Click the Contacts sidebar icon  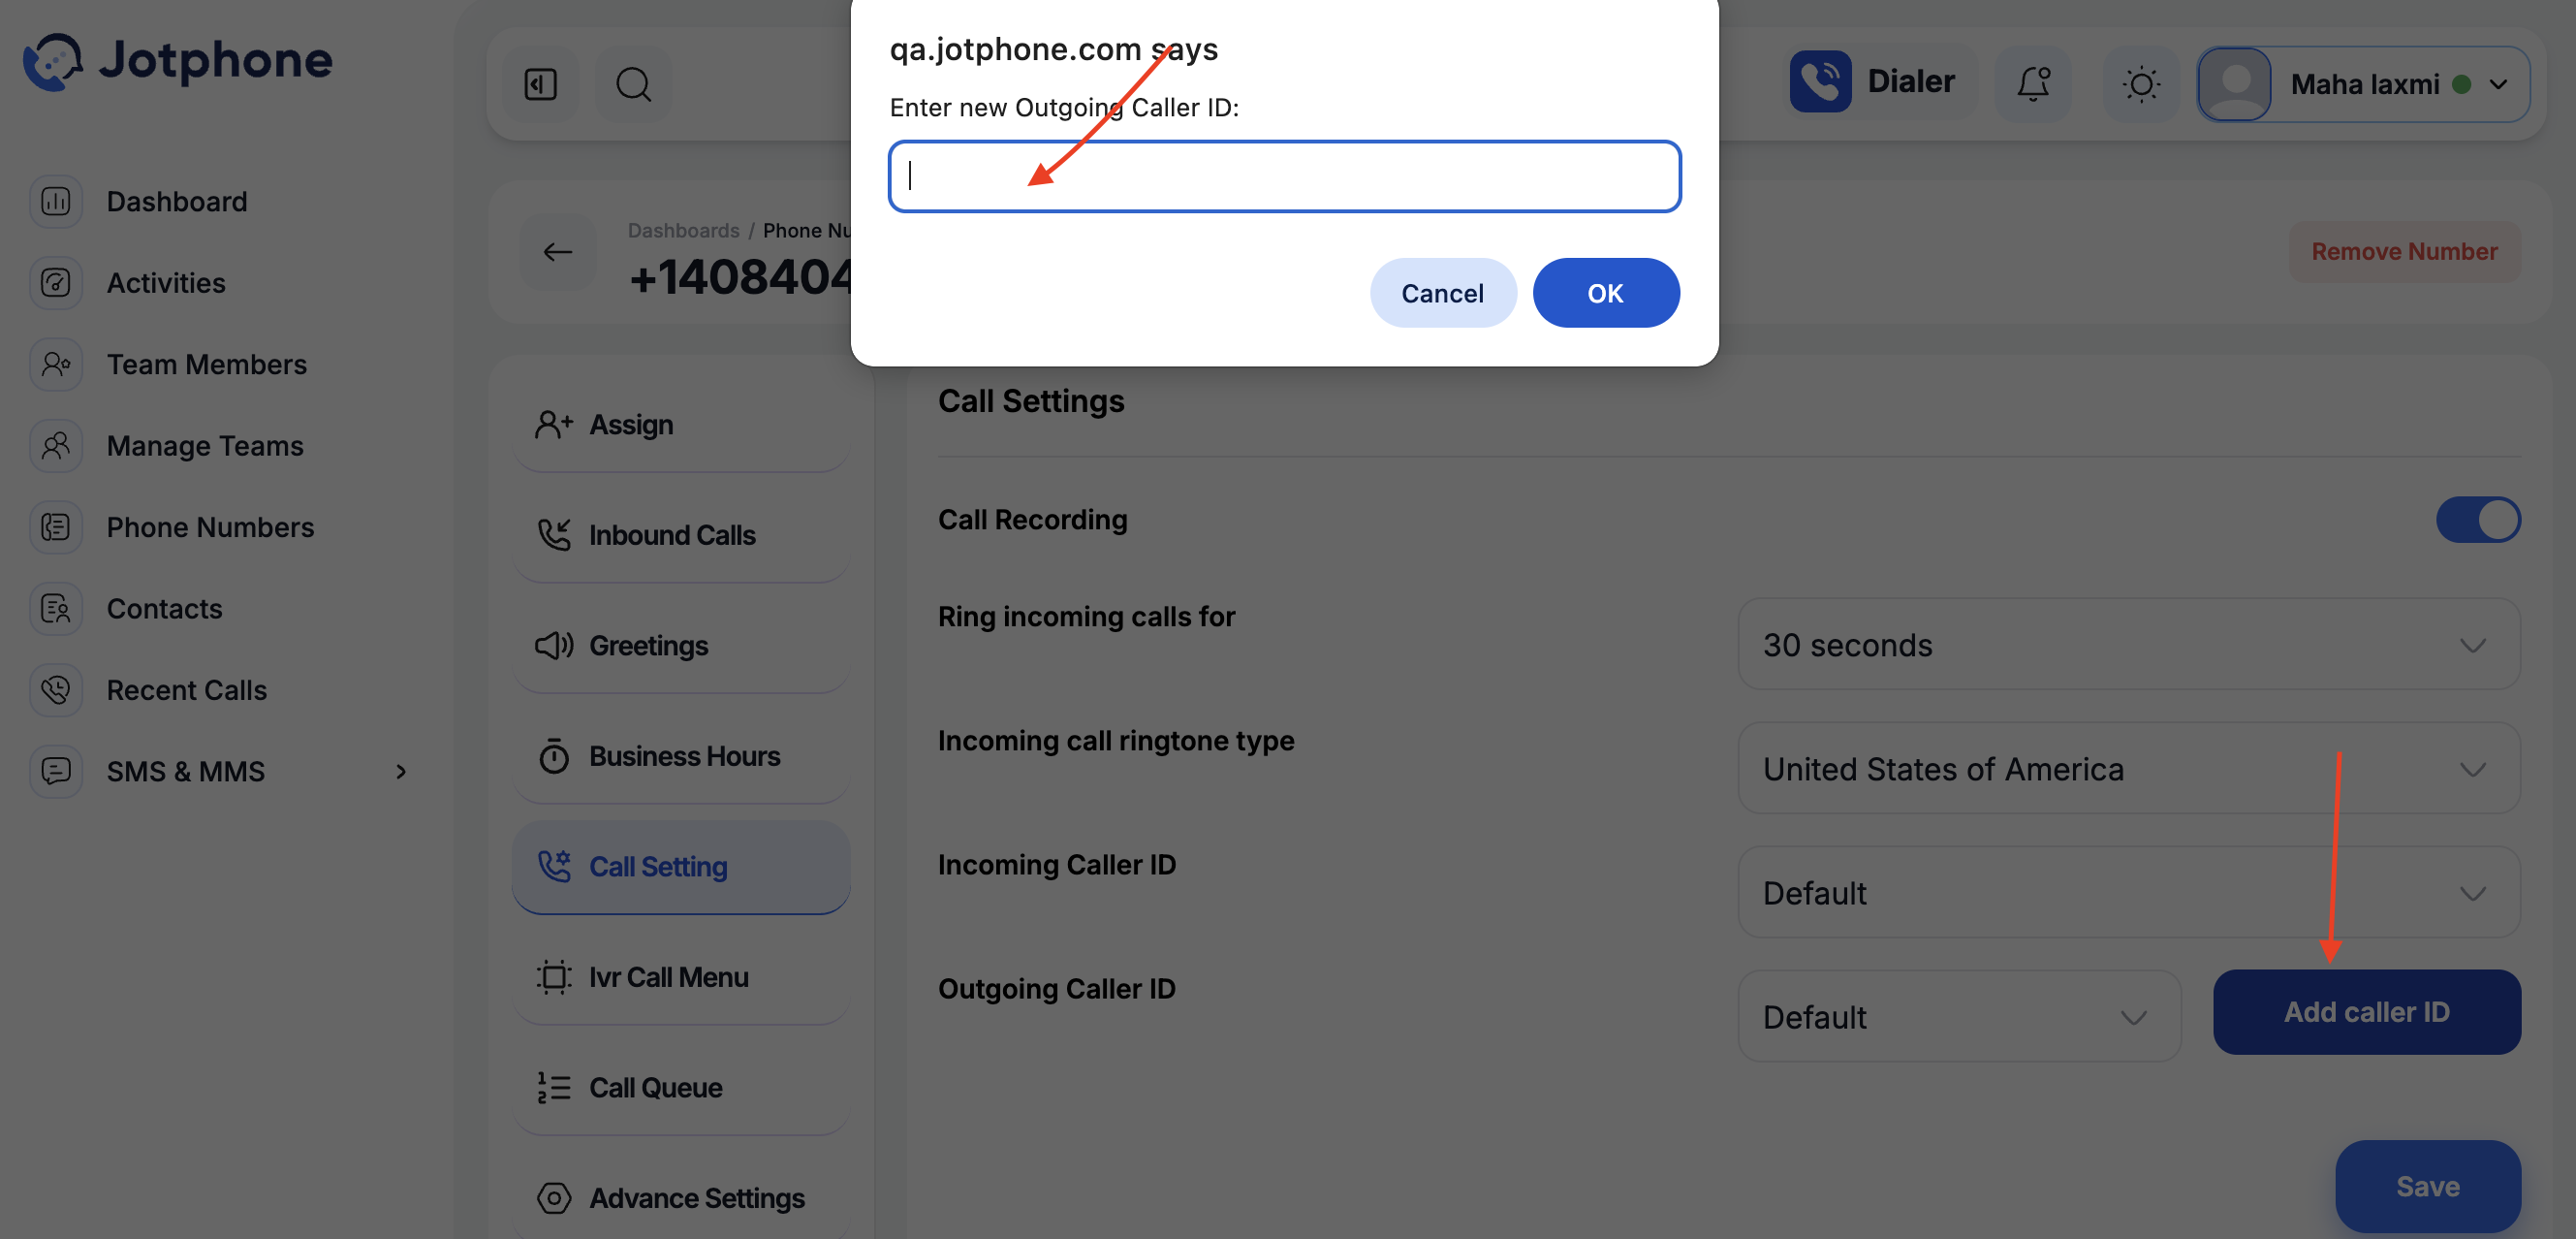coord(56,608)
